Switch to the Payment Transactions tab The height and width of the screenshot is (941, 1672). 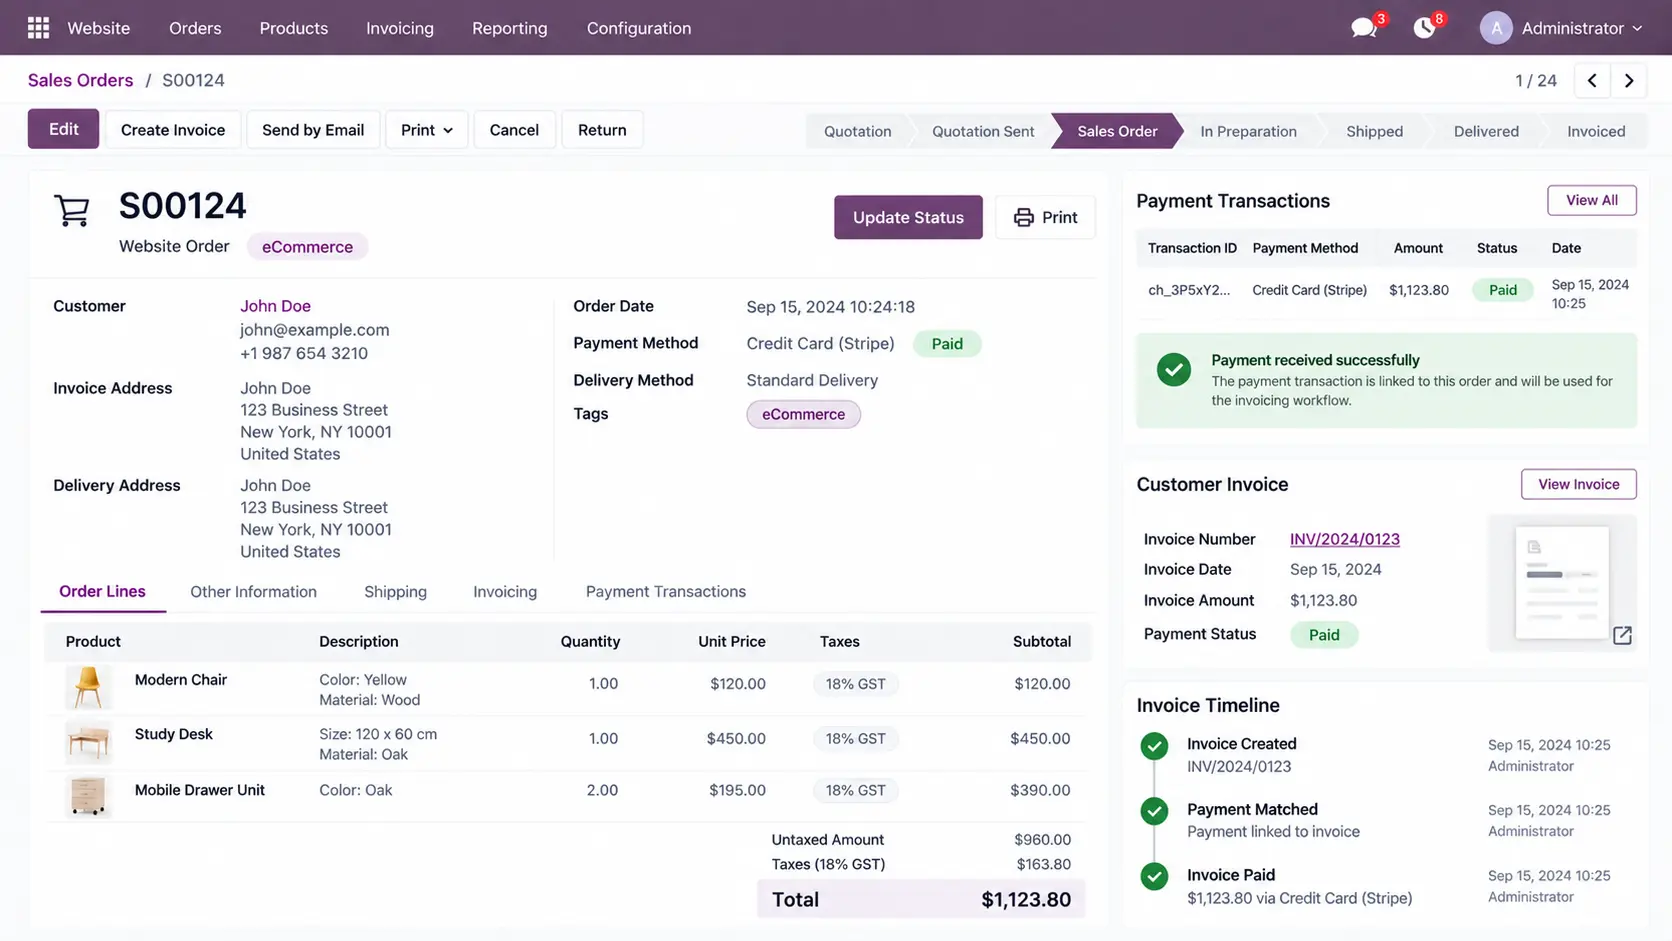pyautogui.click(x=666, y=592)
